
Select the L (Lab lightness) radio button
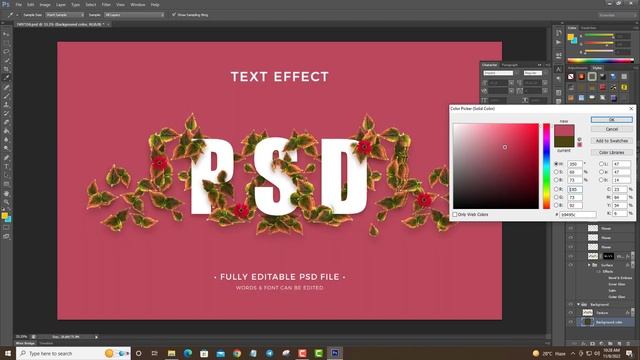coord(601,164)
